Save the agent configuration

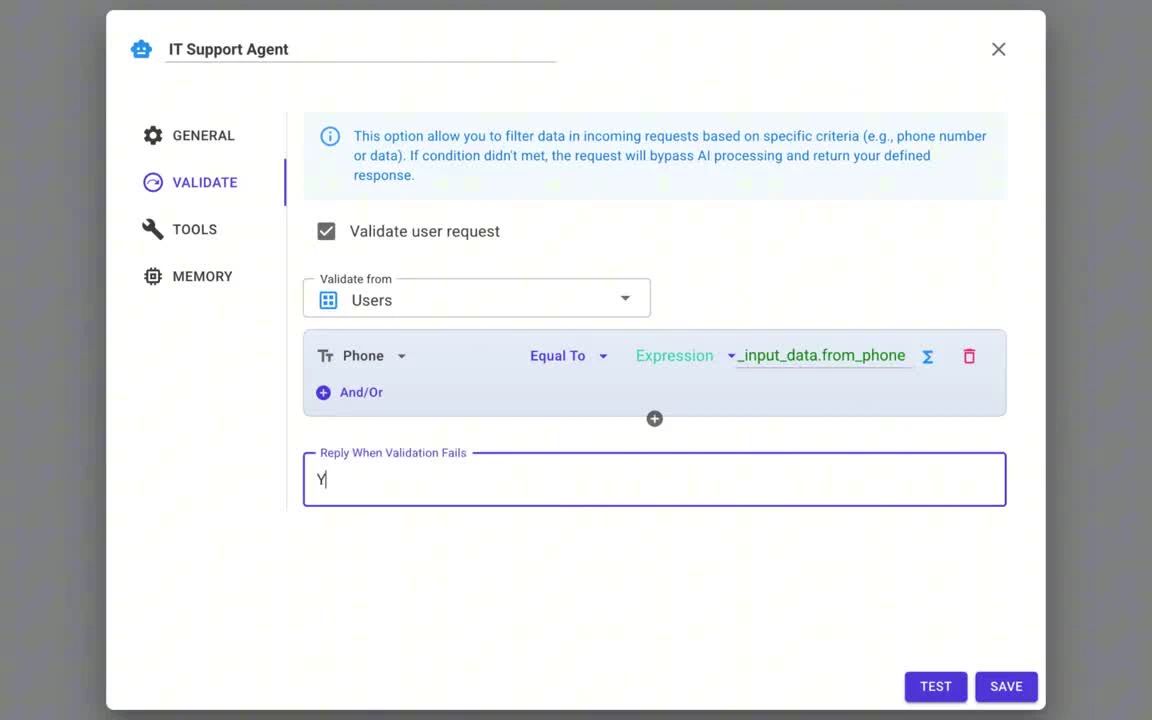1006,687
